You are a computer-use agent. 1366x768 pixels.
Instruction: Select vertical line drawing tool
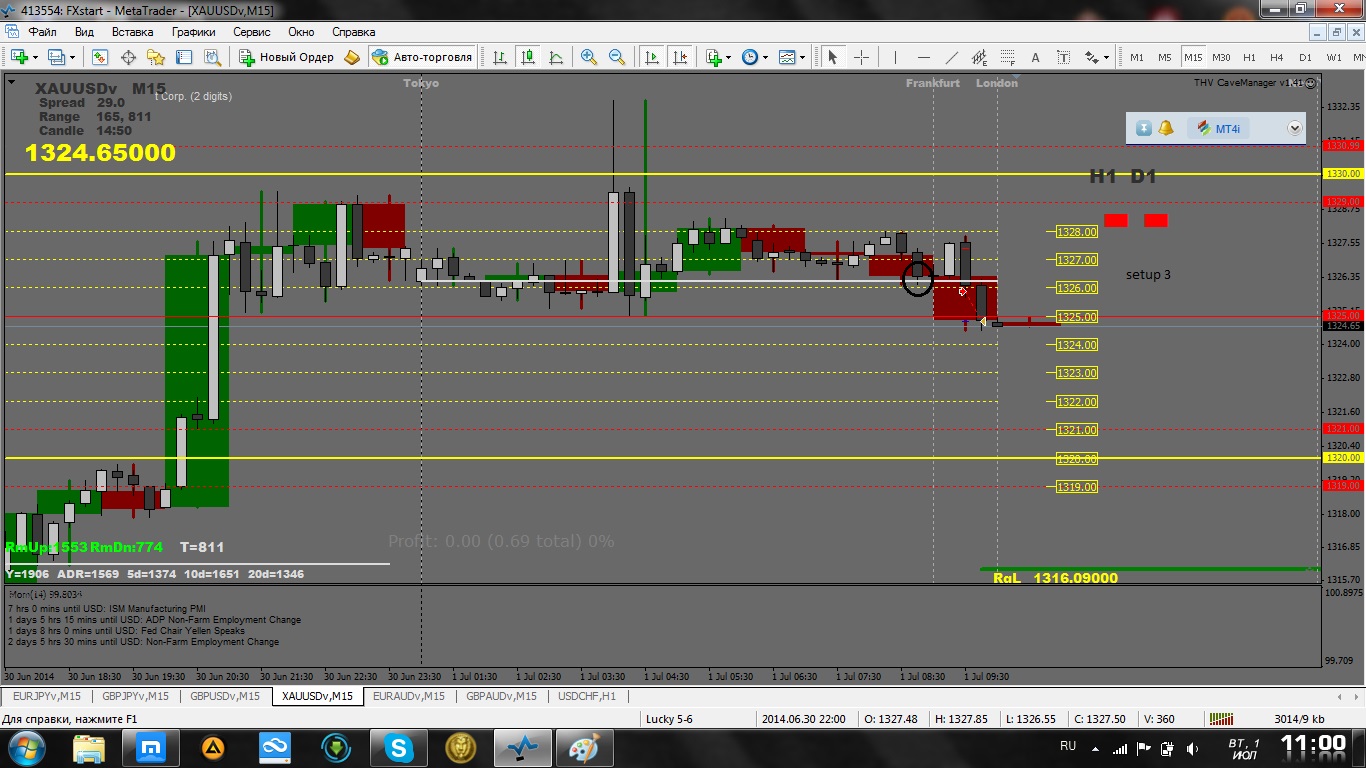895,57
